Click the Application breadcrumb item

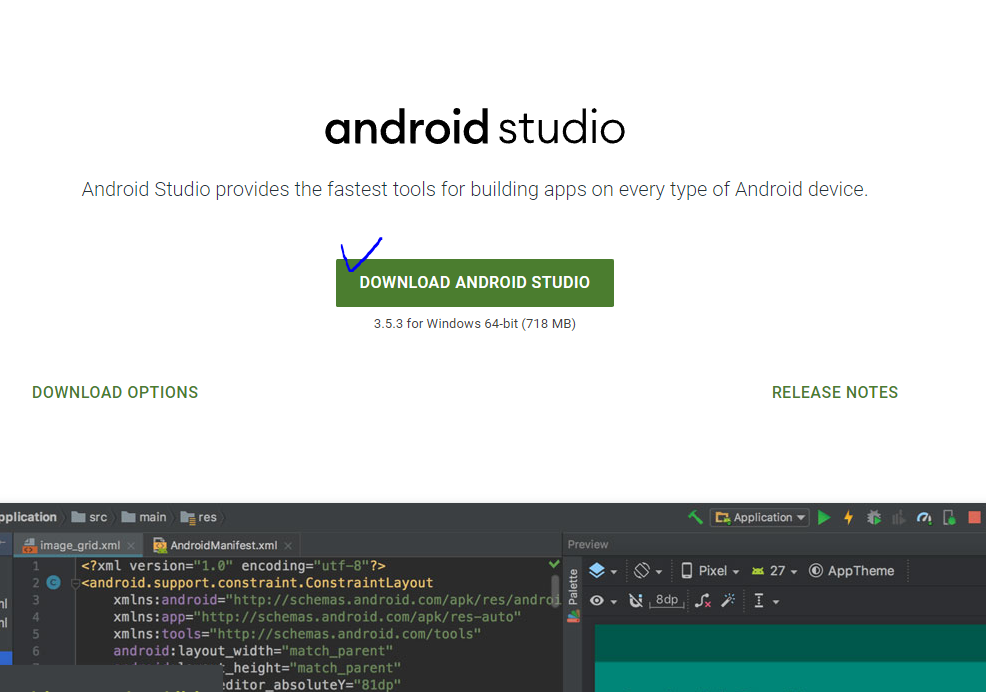click(28, 517)
